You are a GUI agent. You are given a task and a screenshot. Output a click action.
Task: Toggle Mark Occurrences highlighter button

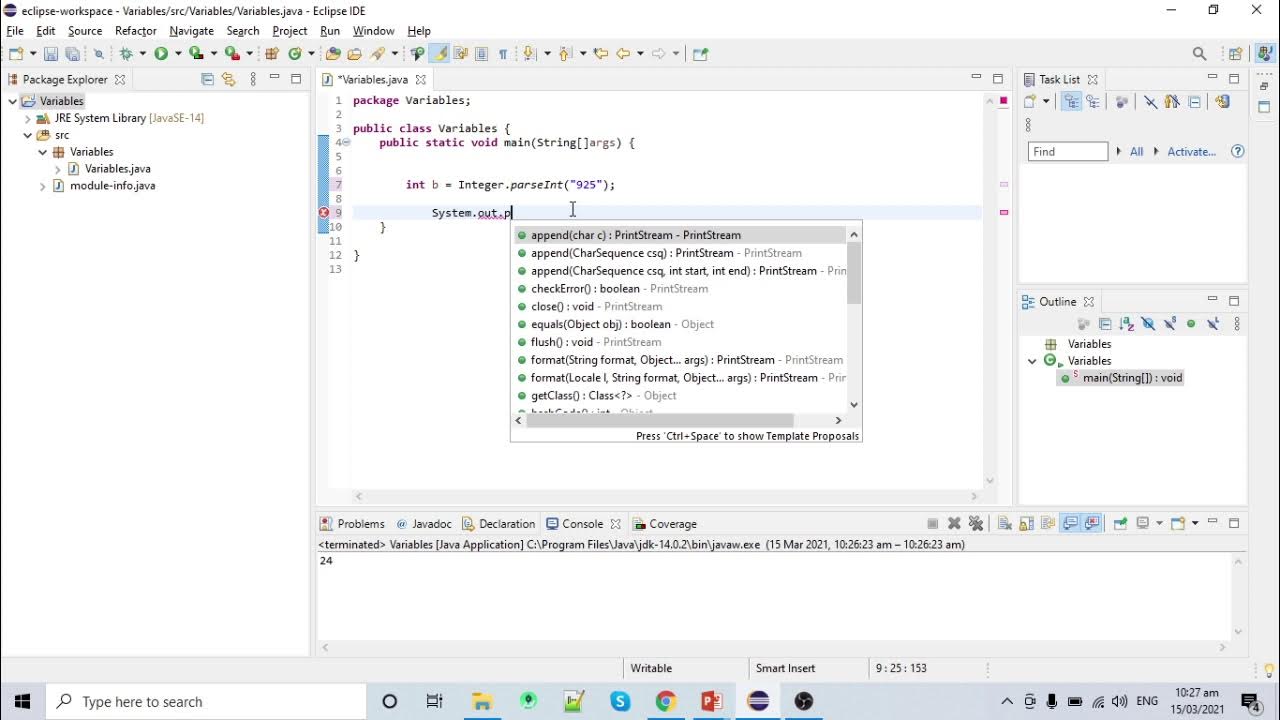tap(438, 54)
